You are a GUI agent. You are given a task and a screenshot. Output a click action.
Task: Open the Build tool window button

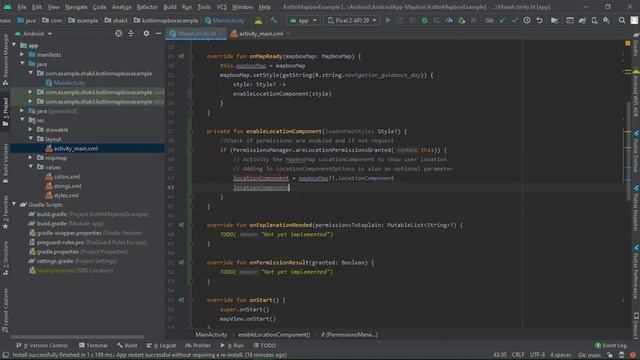click(127, 346)
